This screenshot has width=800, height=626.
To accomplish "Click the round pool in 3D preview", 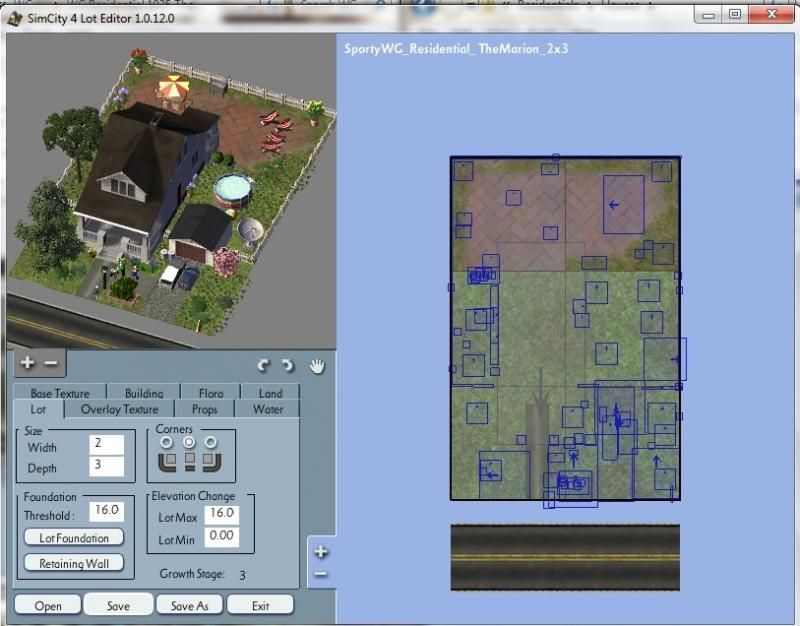I will (x=233, y=189).
